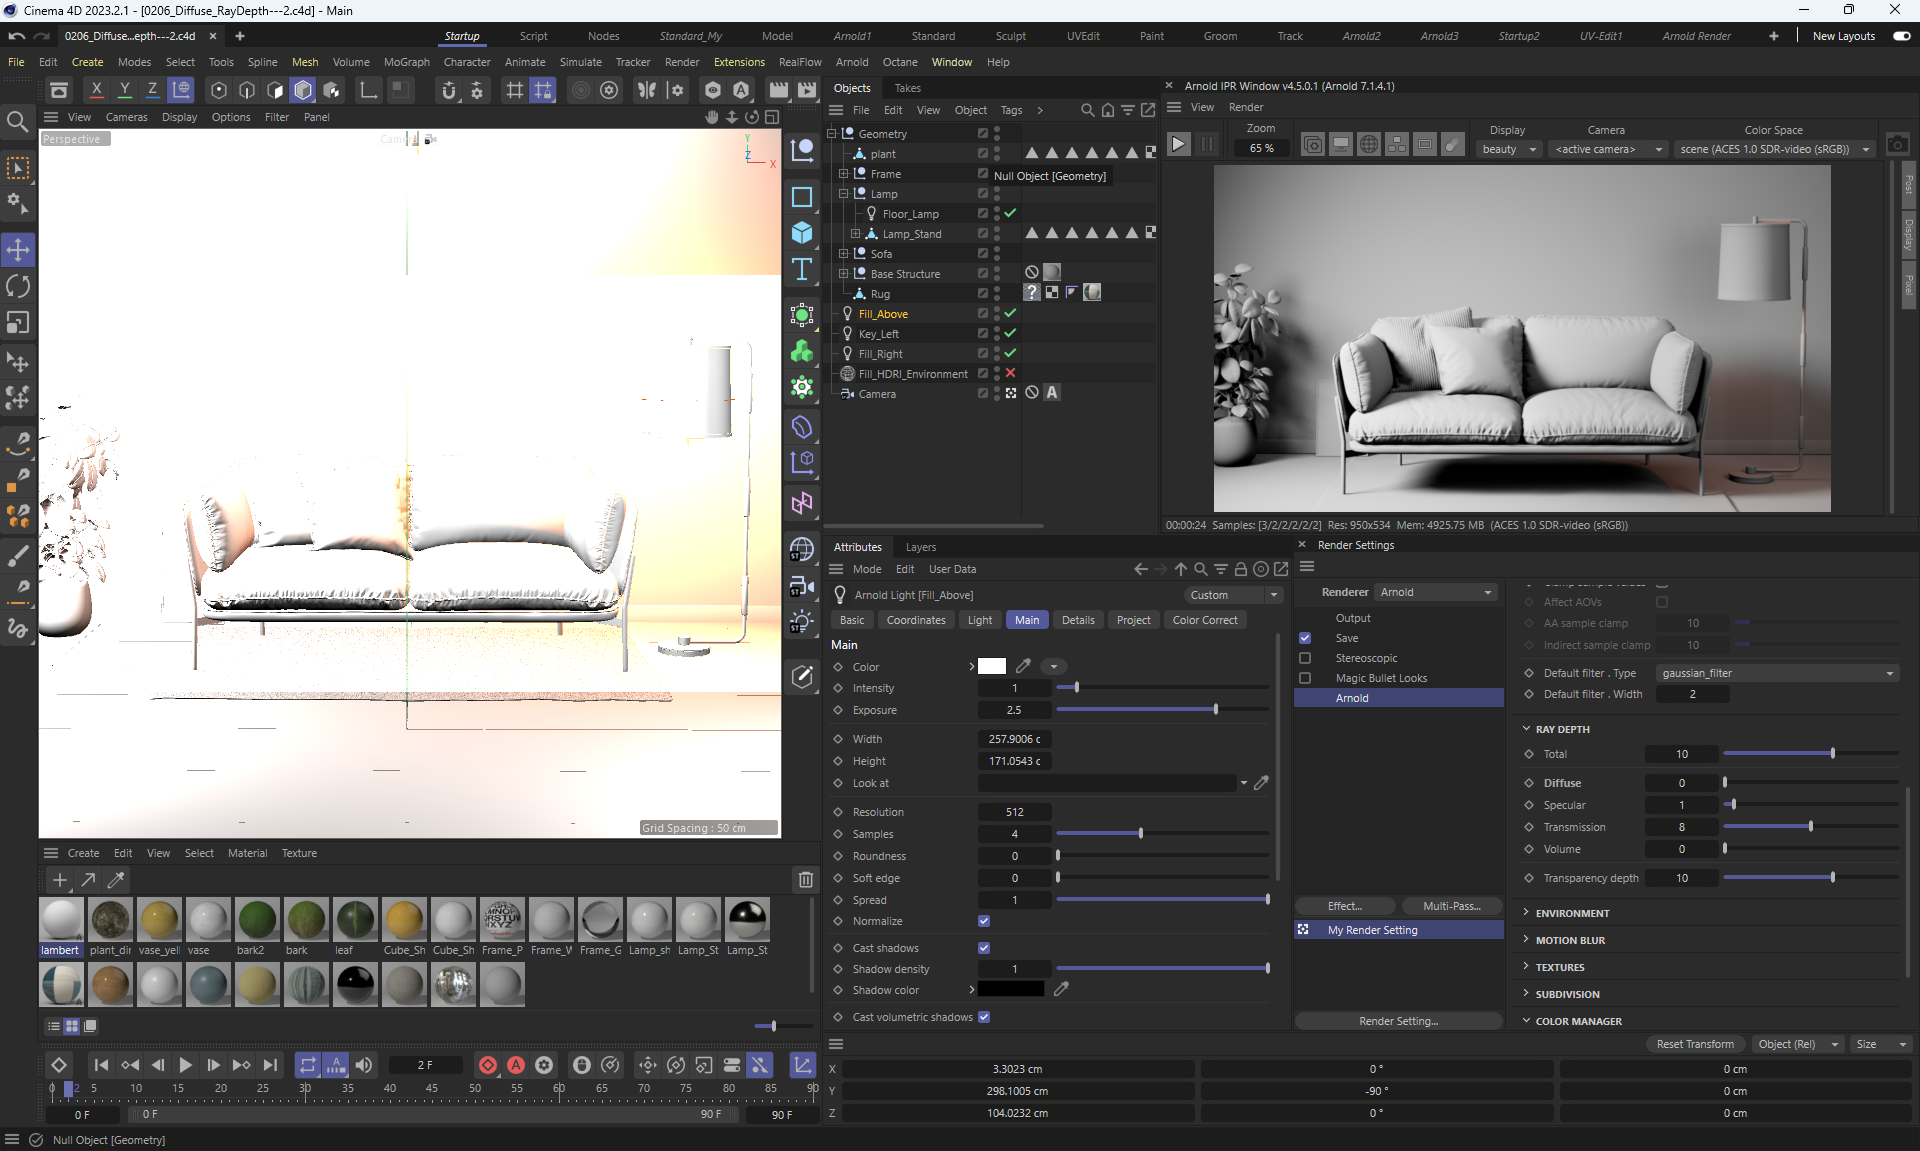Click the Cube primitive icon
Viewport: 1920px width, 1151px height.
point(802,233)
